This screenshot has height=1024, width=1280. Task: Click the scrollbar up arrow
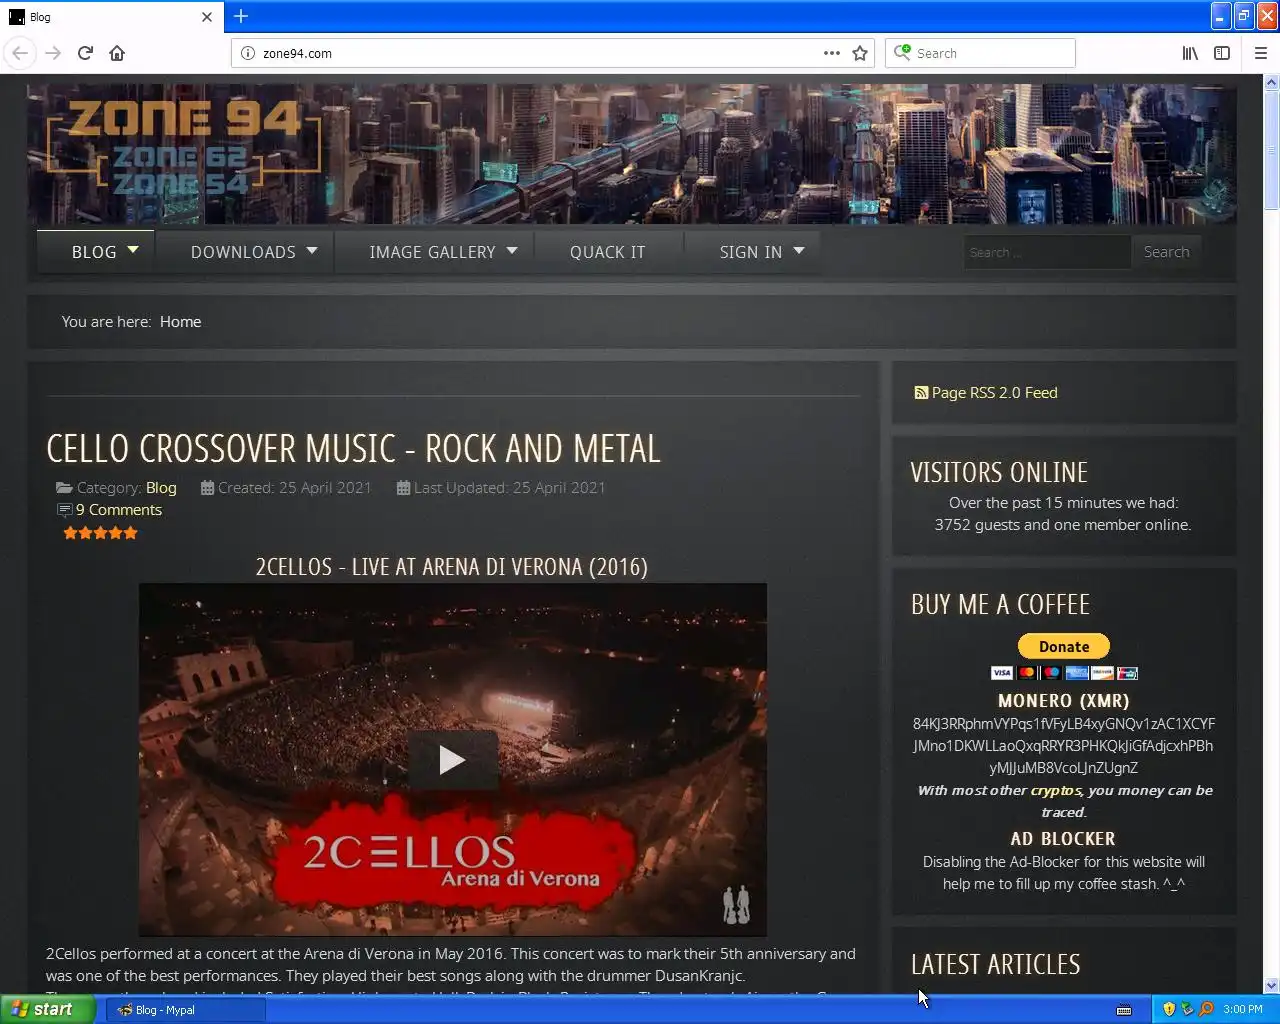[1271, 83]
